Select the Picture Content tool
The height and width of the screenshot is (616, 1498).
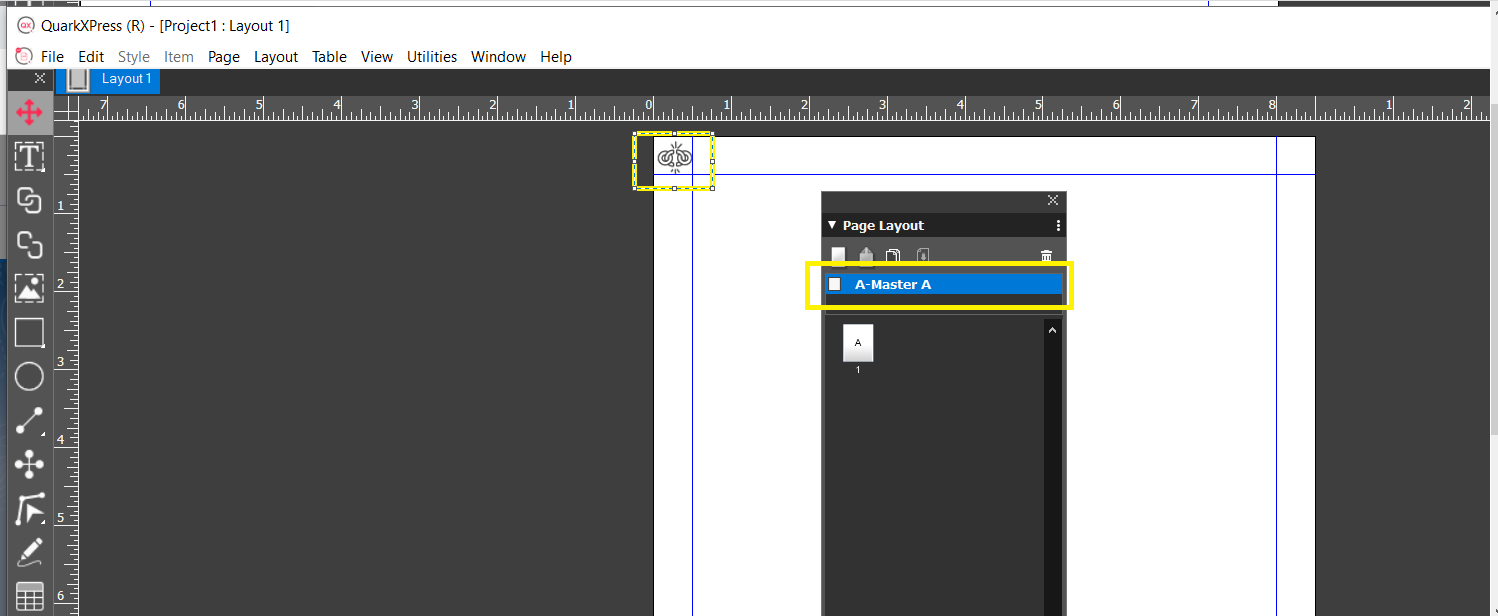pyautogui.click(x=29, y=288)
